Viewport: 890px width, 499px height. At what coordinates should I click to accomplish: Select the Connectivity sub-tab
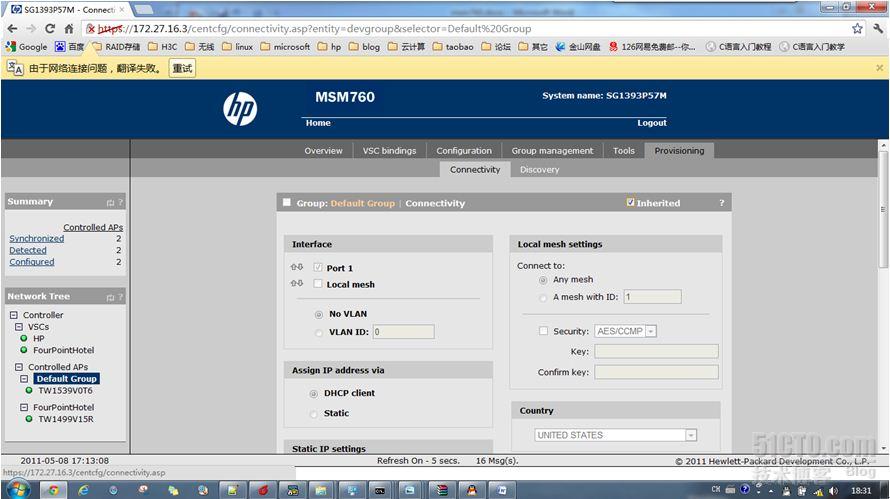(x=475, y=169)
